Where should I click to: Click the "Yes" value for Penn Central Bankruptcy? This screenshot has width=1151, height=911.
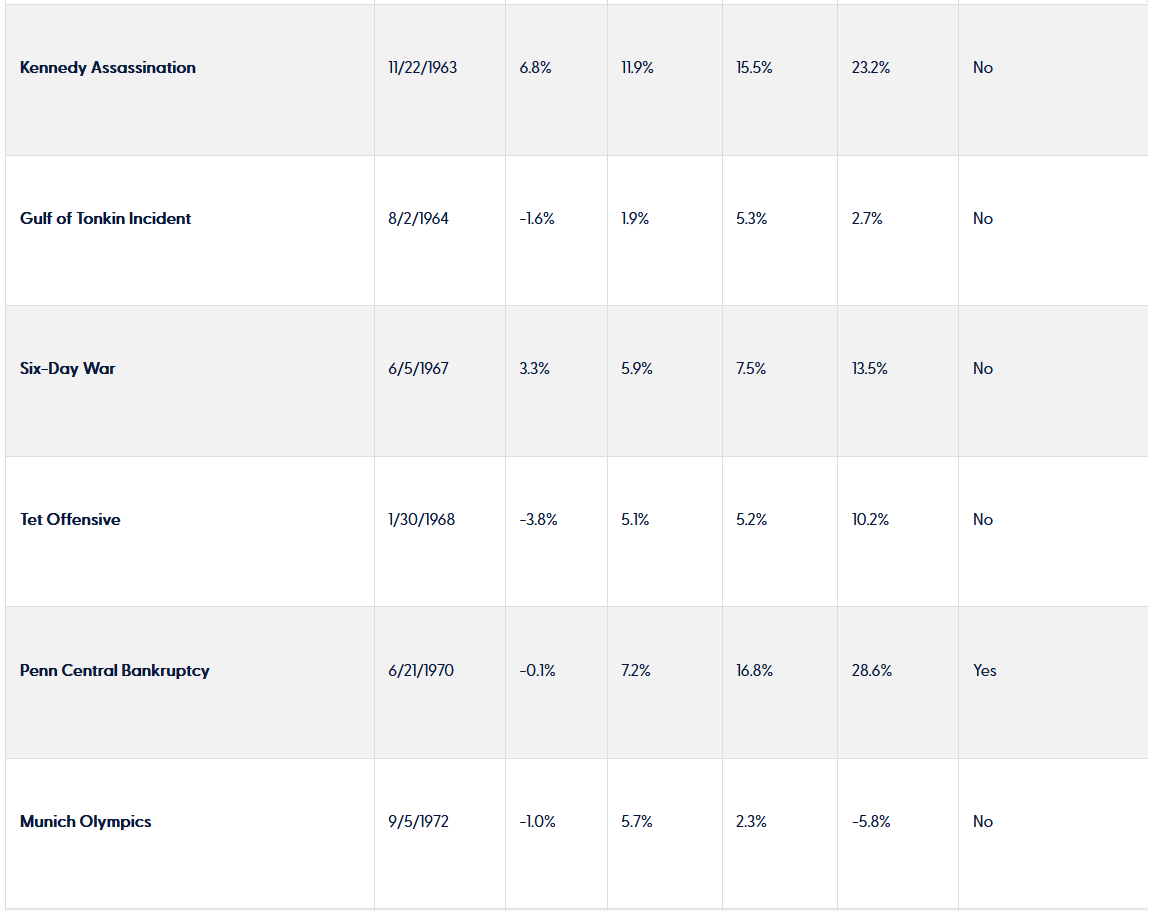coord(985,671)
